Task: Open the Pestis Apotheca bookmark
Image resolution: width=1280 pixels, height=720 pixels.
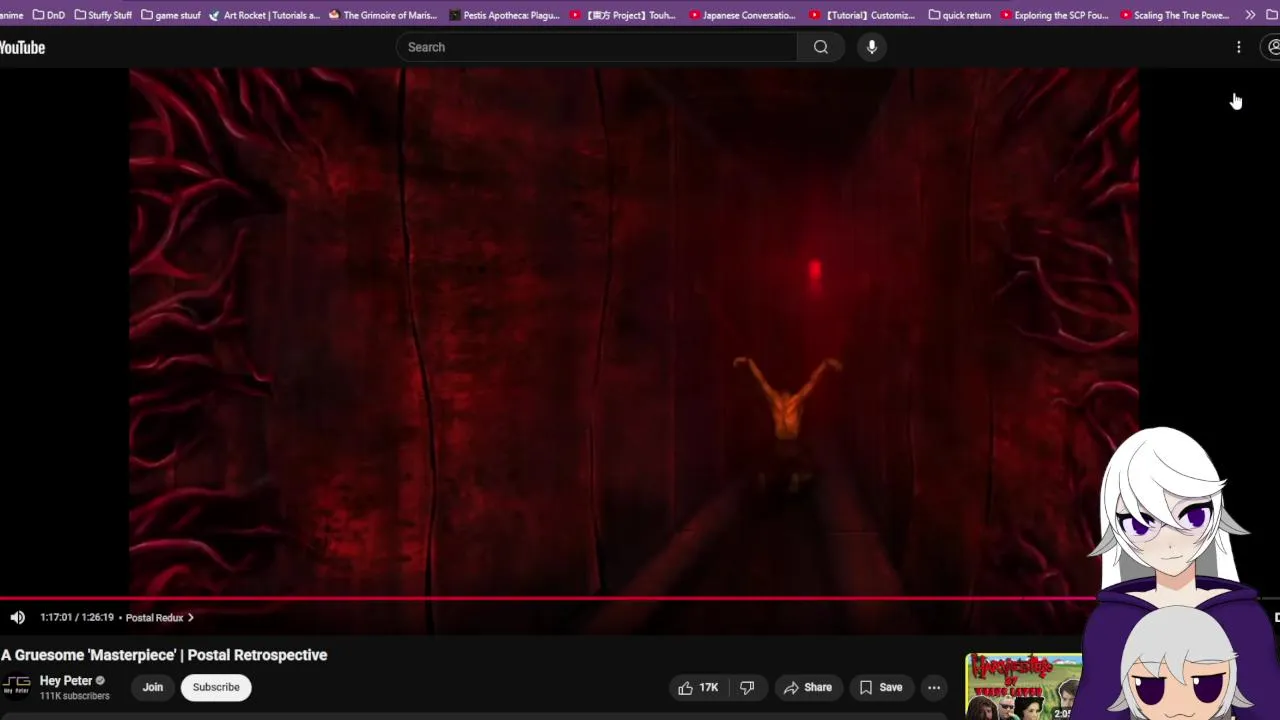Action: (x=505, y=15)
